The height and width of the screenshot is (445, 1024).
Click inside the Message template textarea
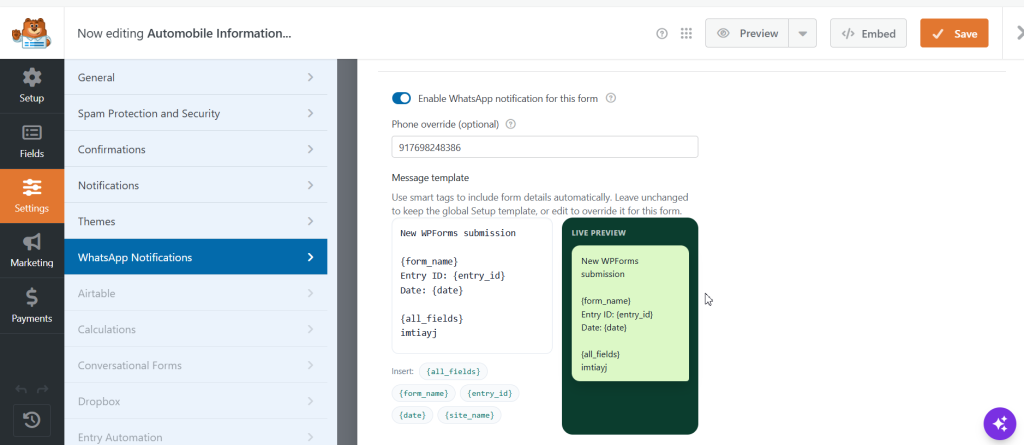[x=472, y=286]
